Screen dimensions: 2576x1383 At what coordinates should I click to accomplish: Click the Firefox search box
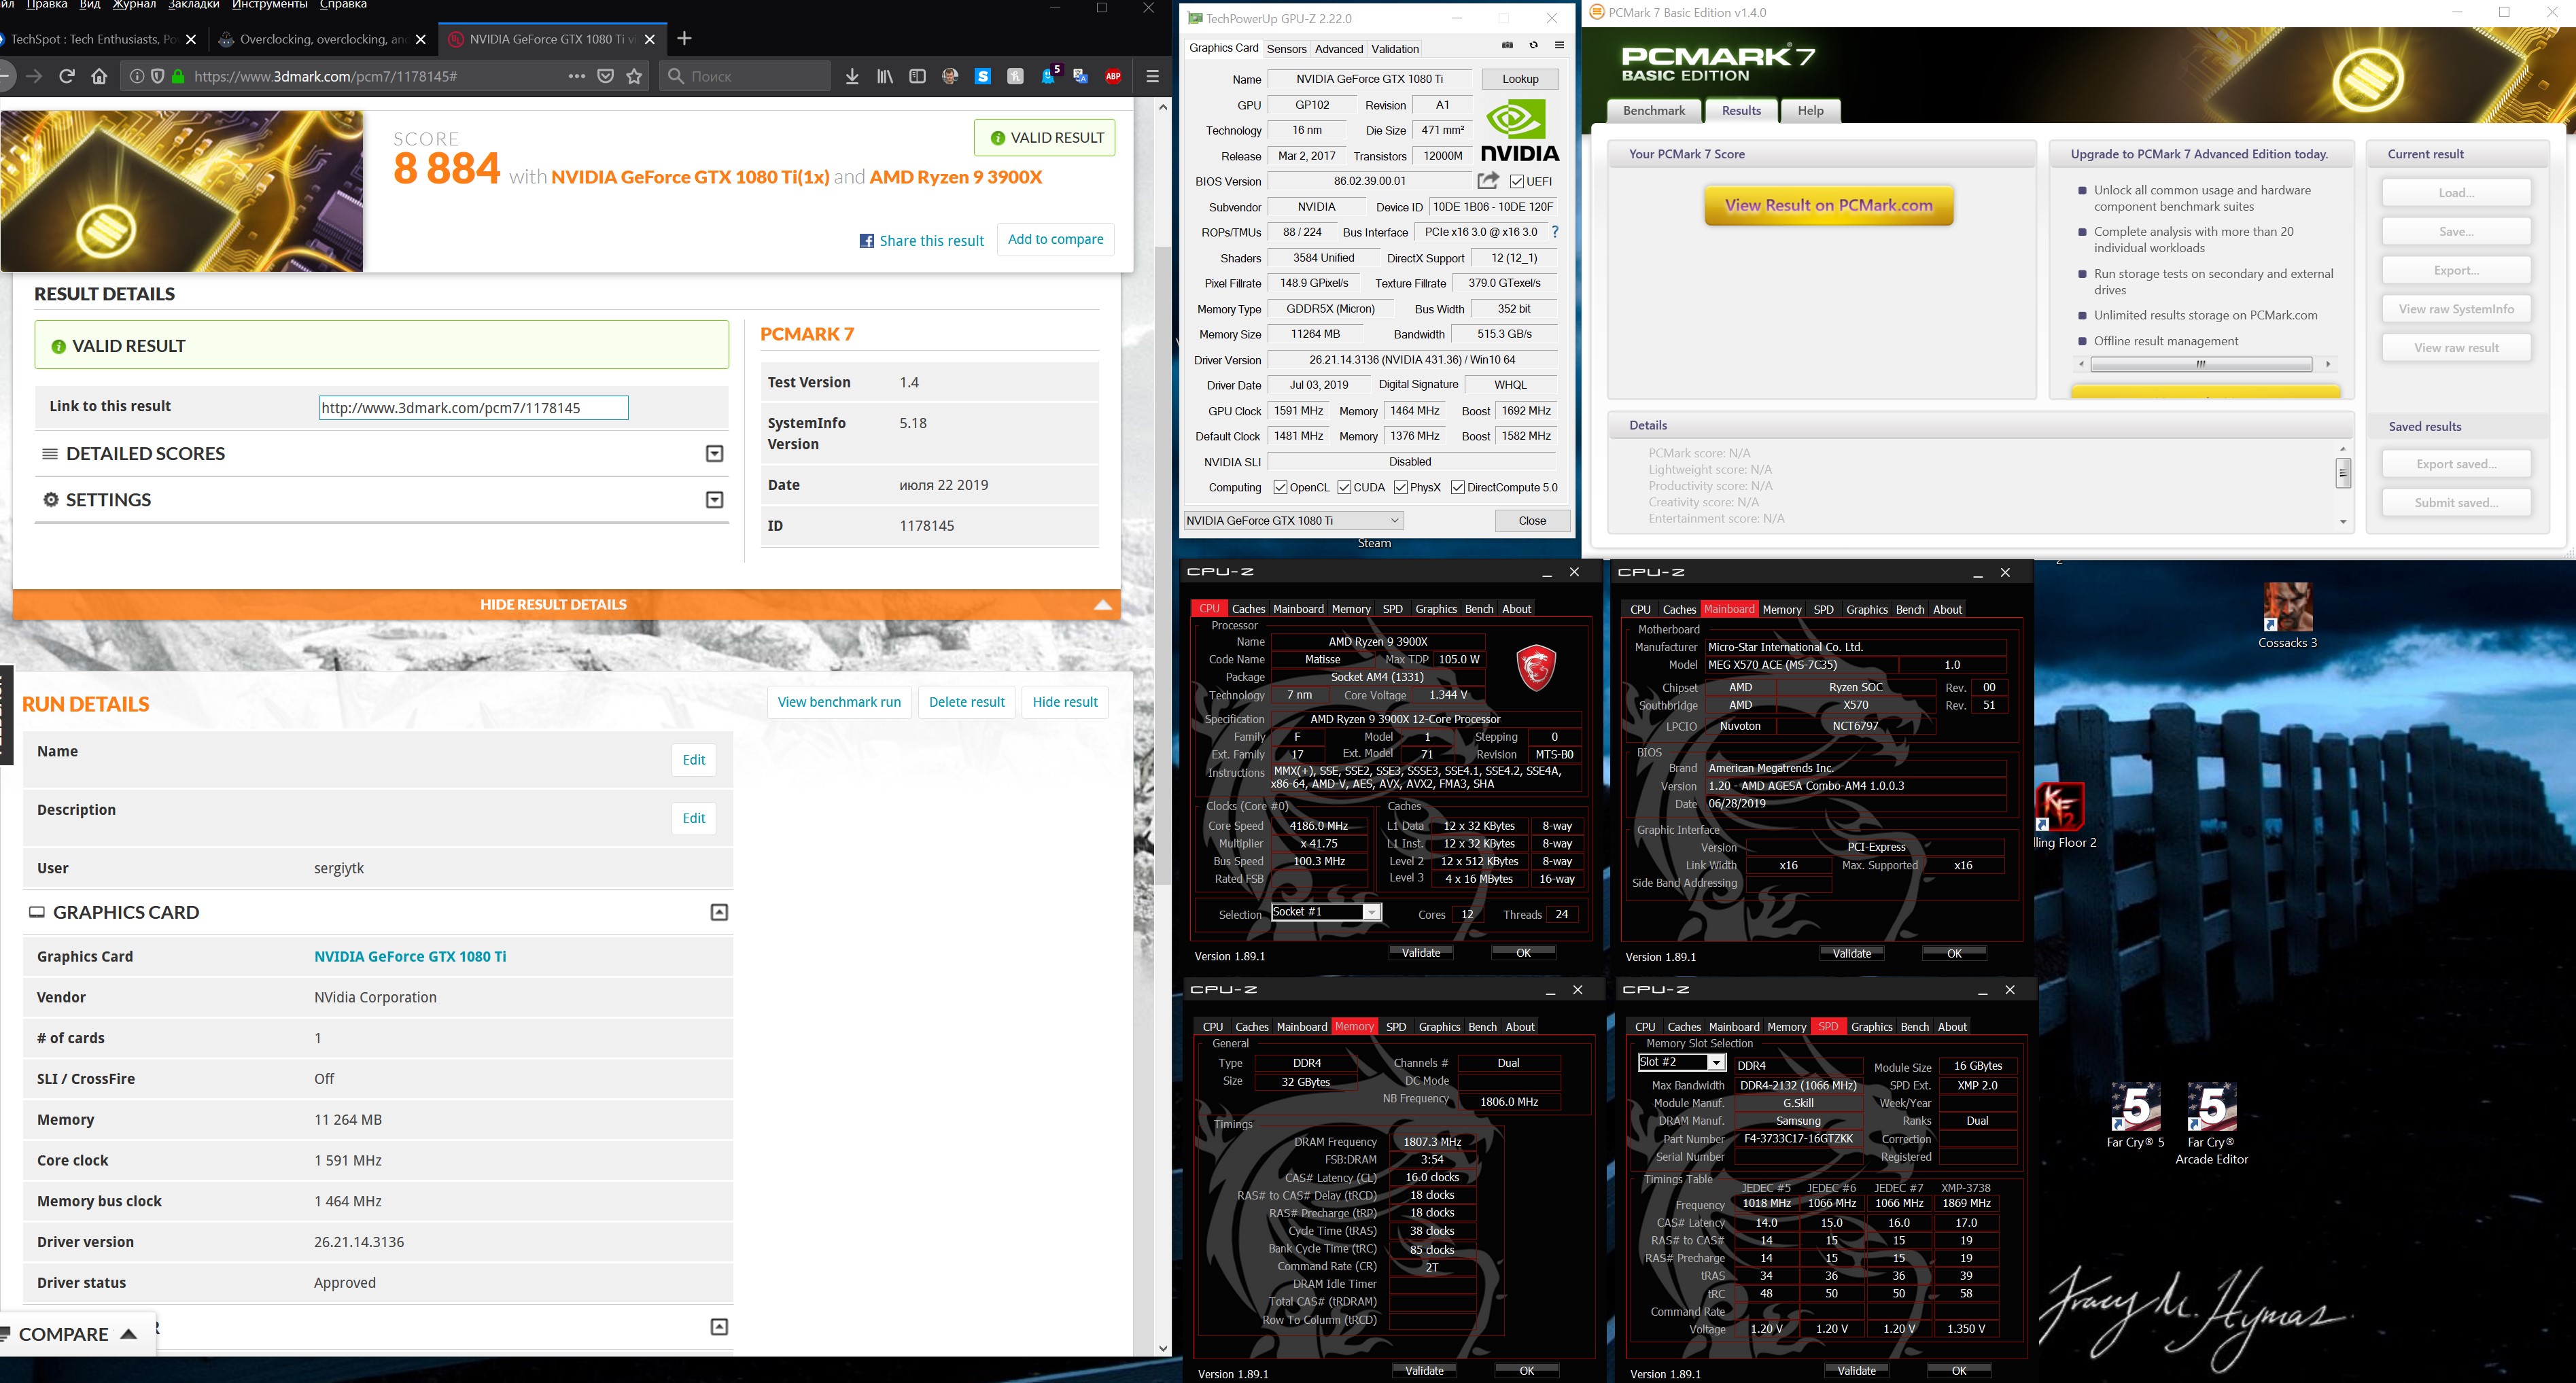(745, 76)
